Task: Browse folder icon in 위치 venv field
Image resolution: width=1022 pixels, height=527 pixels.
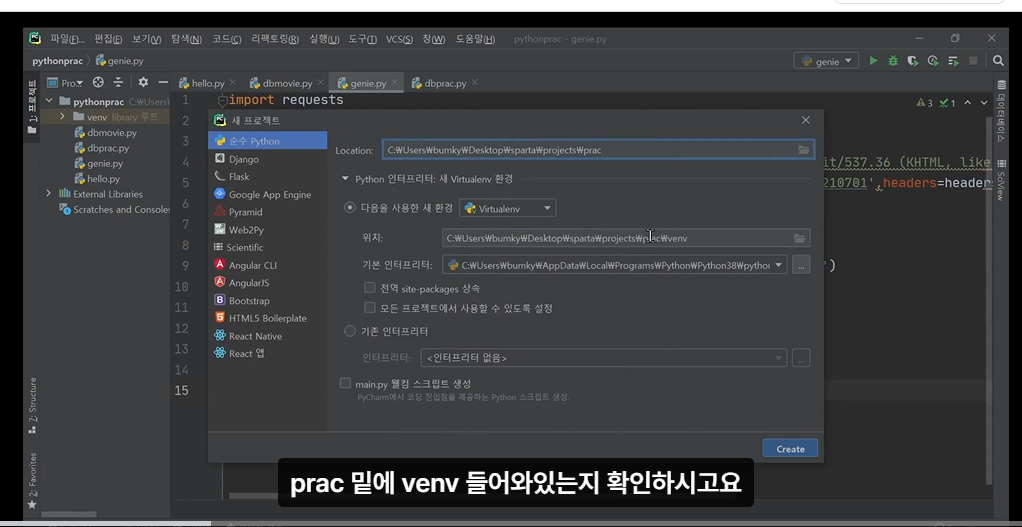Action: [800, 238]
